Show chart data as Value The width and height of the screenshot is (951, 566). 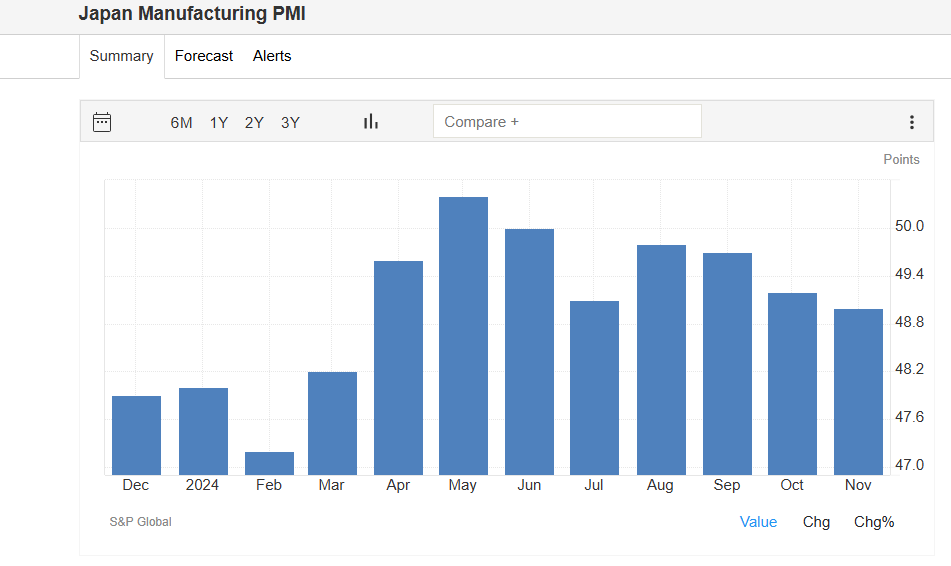(758, 522)
